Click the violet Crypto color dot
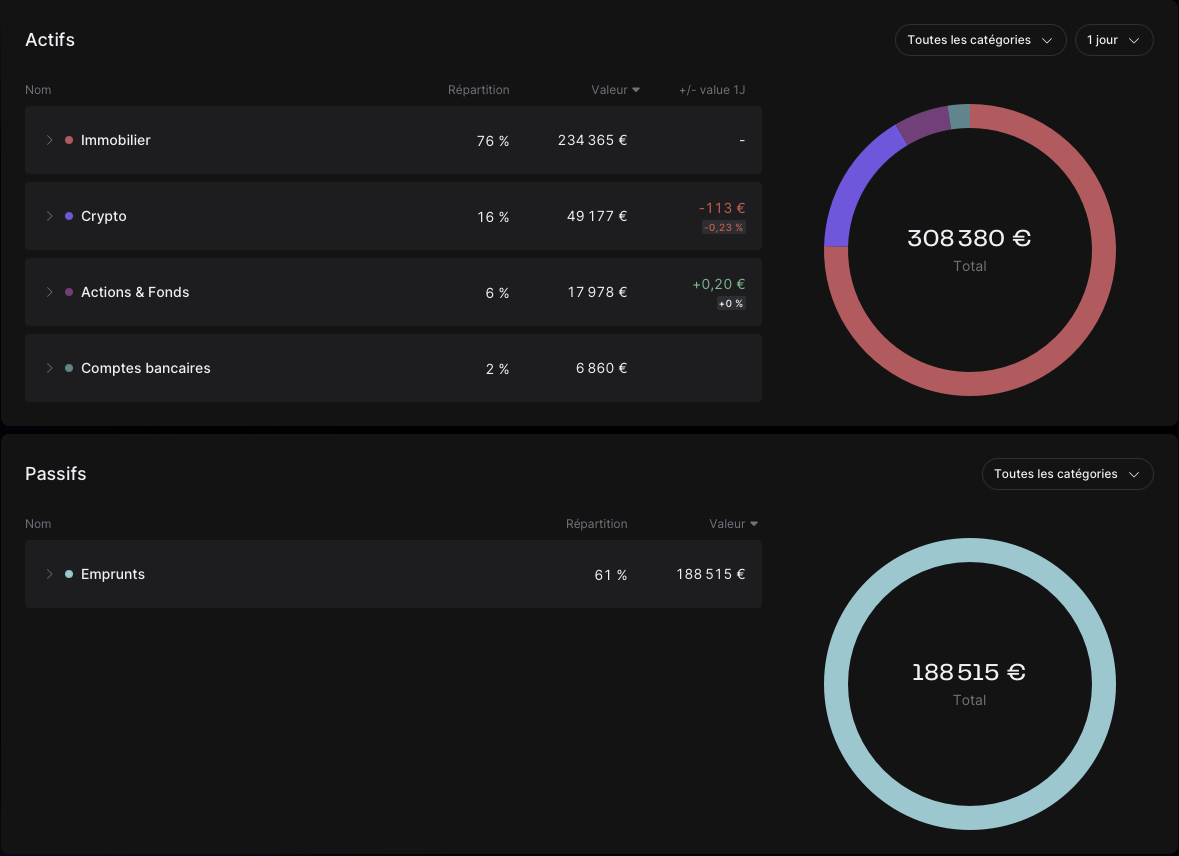The height and width of the screenshot is (856, 1179). pyautogui.click(x=69, y=216)
